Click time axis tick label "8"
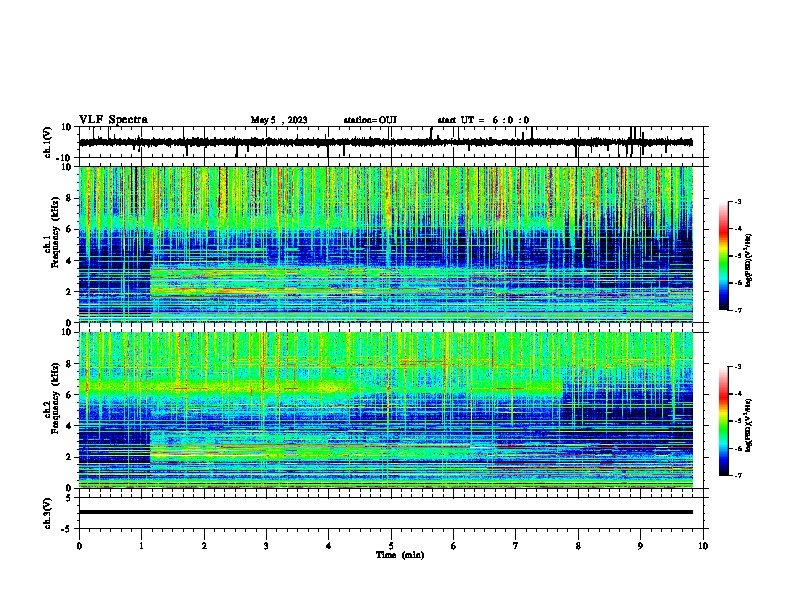792x612 pixels. [578, 546]
